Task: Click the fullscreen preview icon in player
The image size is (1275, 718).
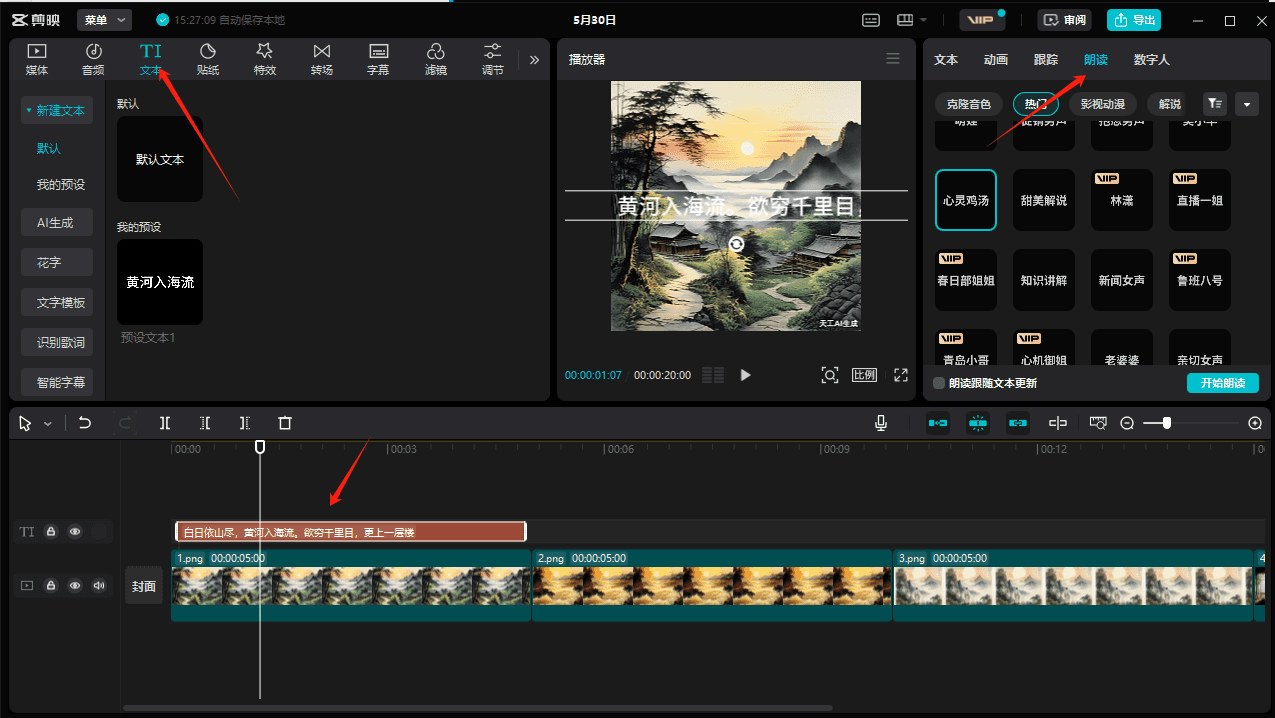Action: [901, 375]
